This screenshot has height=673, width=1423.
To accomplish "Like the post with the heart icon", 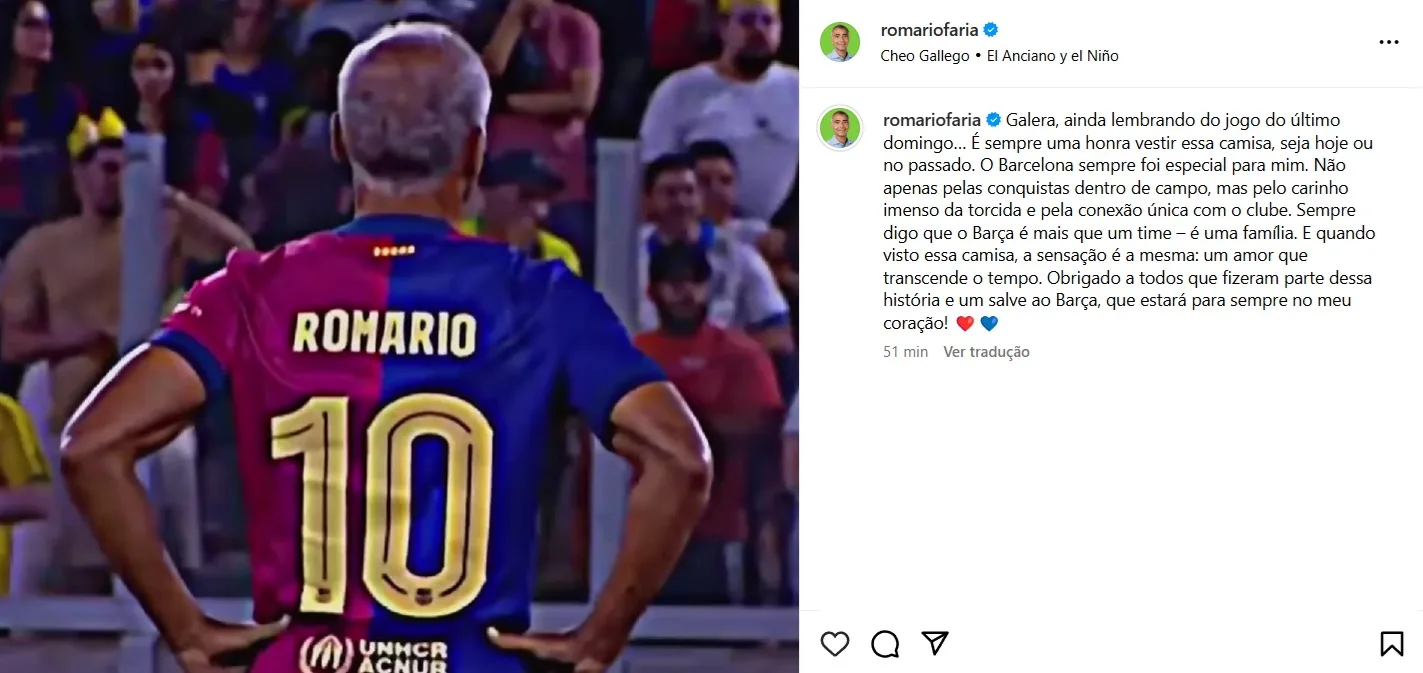I will [x=835, y=644].
